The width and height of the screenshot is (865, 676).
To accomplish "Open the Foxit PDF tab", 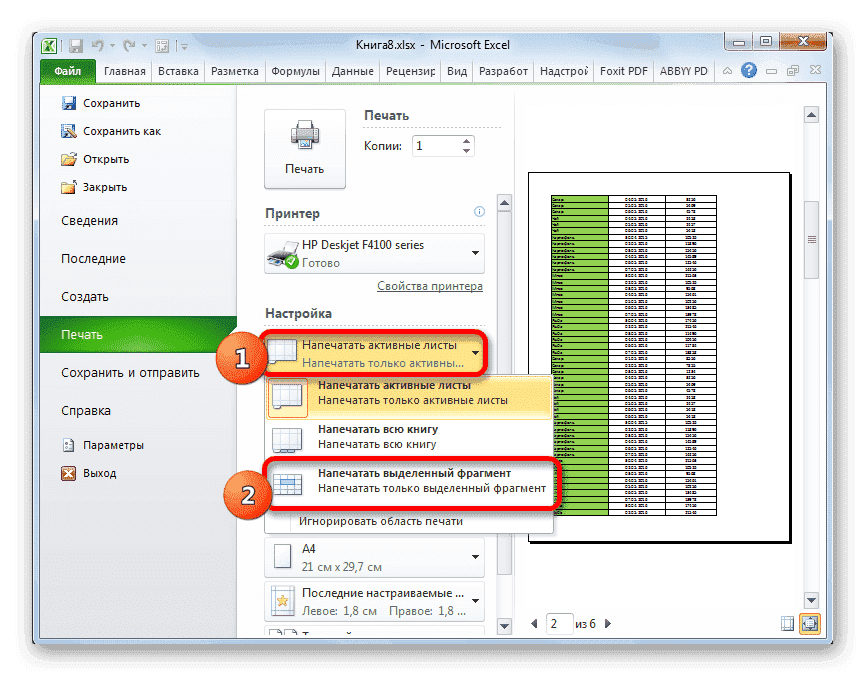I will point(623,71).
